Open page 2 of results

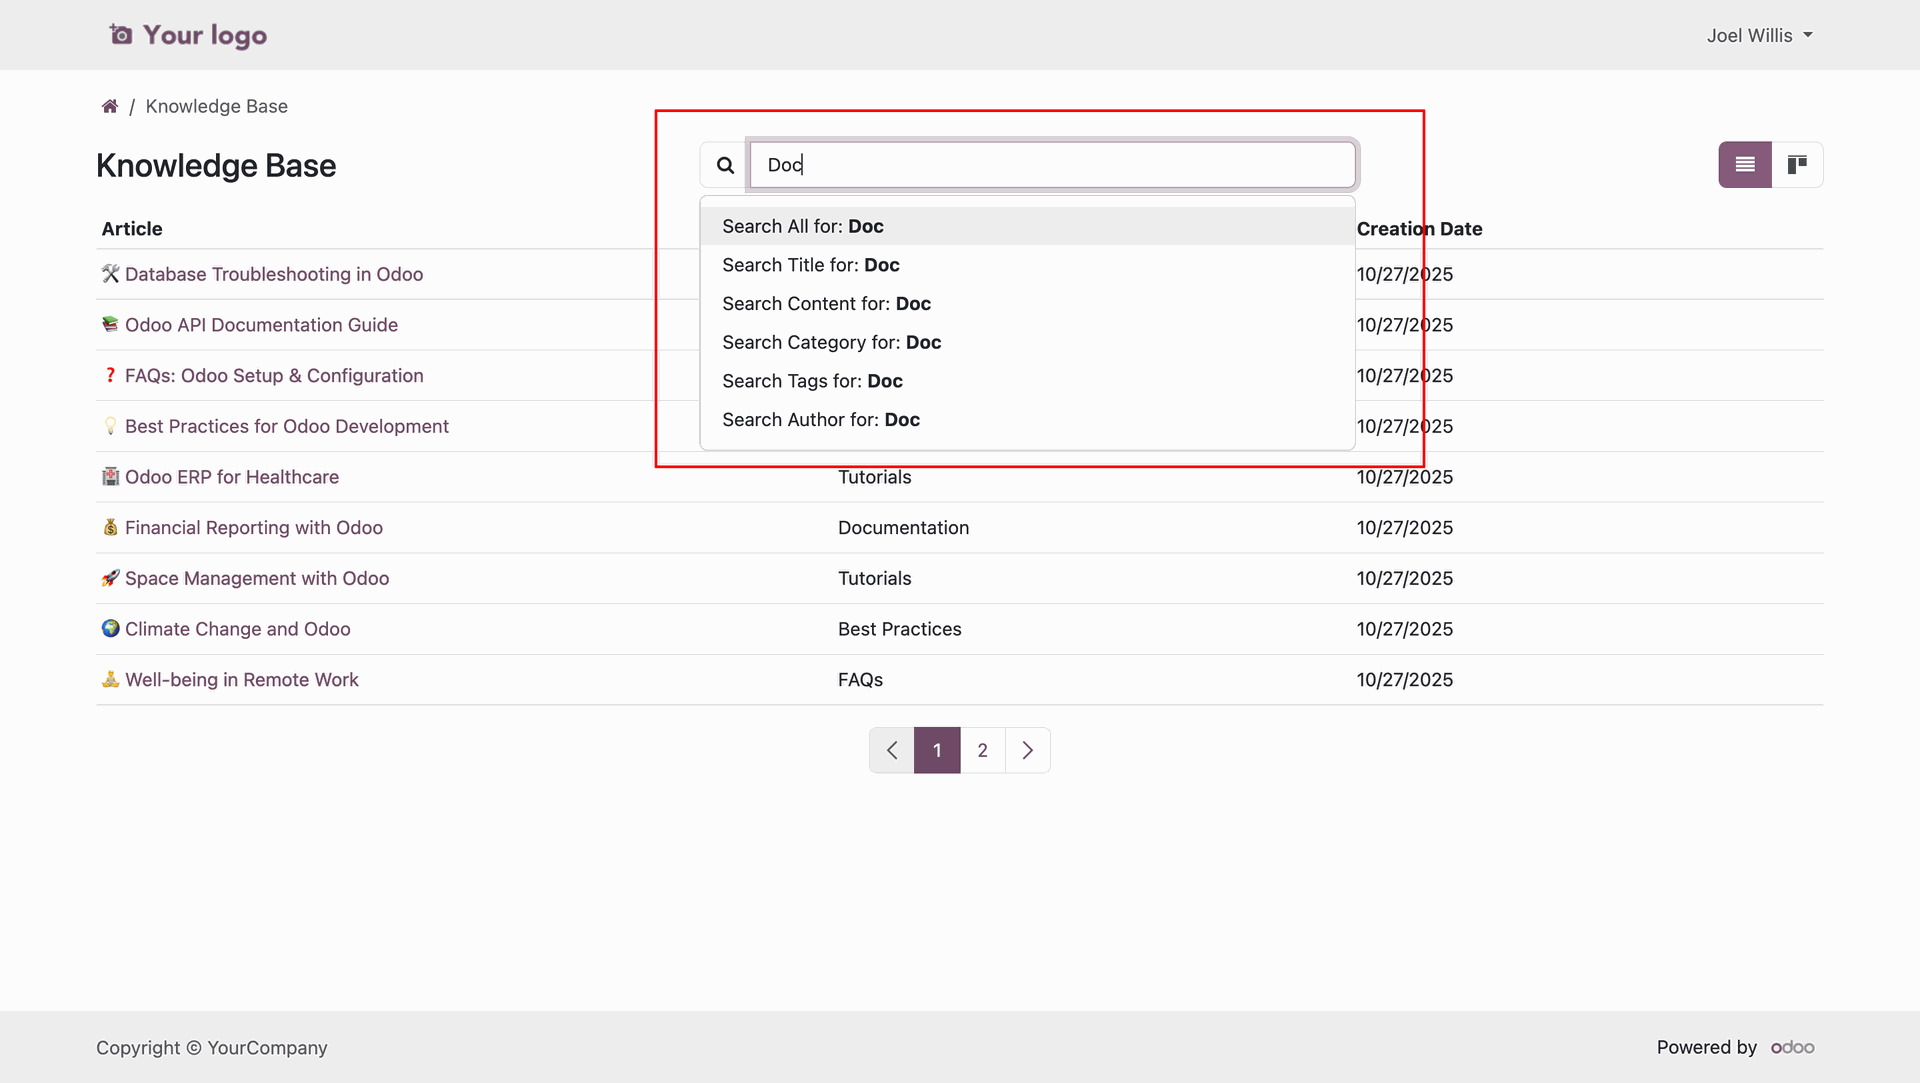982,750
